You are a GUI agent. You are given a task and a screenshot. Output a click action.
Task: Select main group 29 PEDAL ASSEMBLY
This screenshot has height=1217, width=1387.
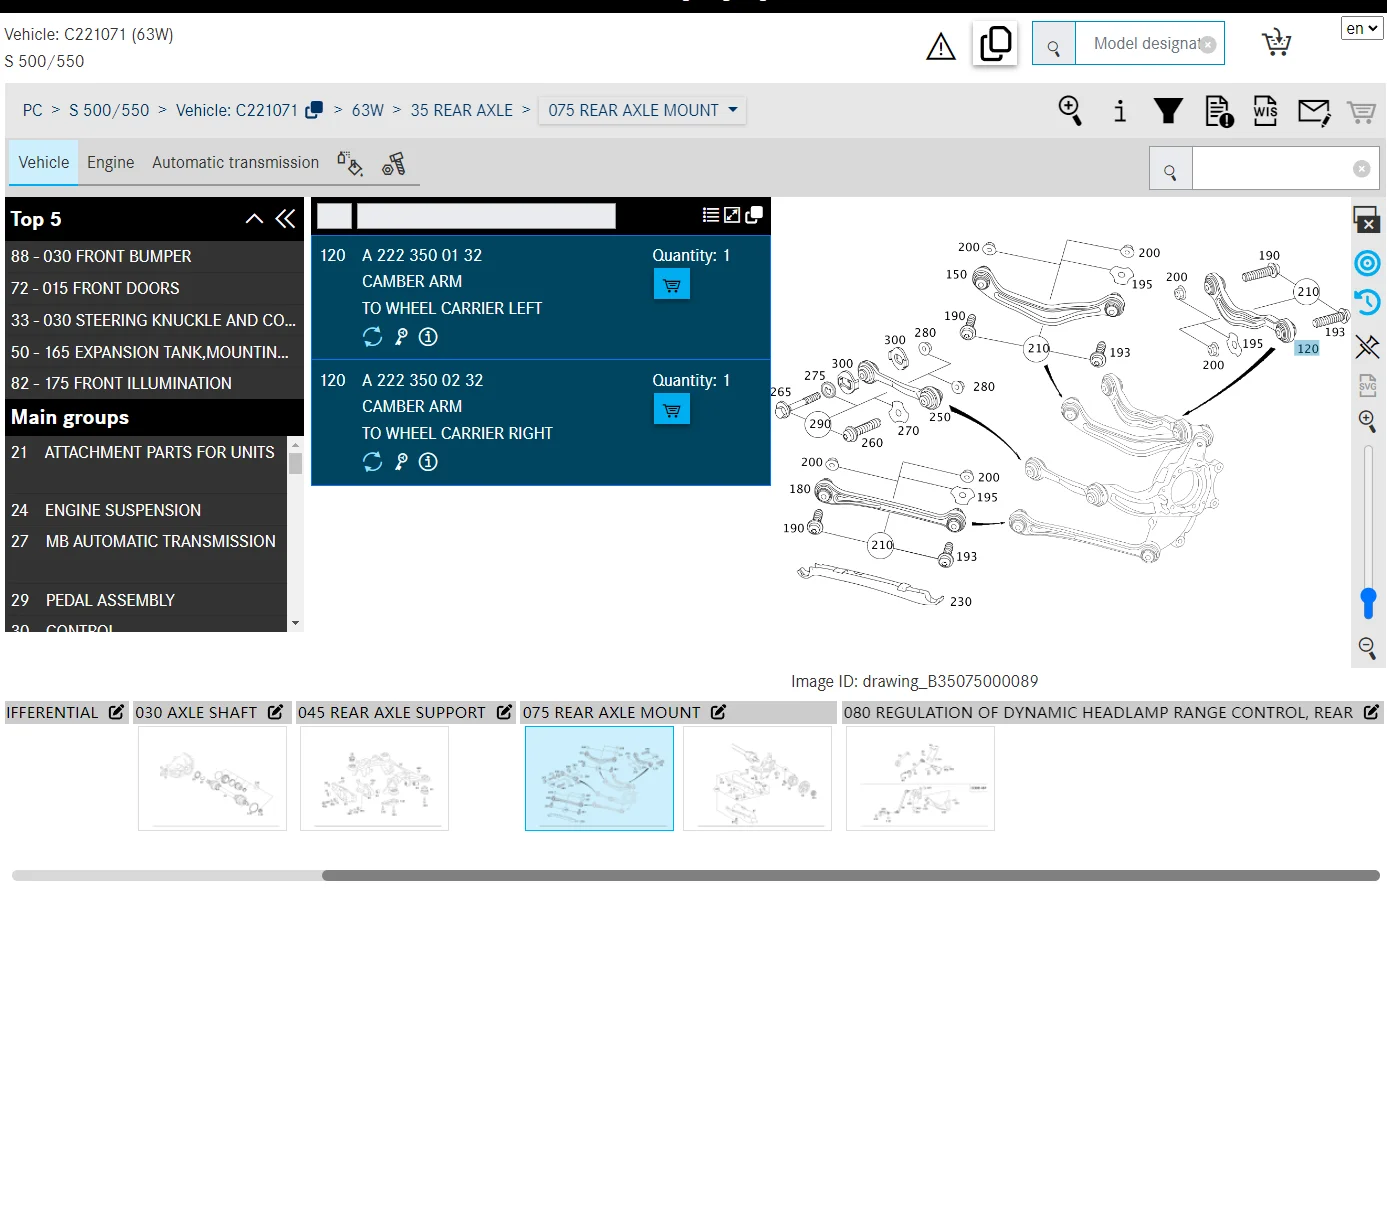tap(146, 600)
